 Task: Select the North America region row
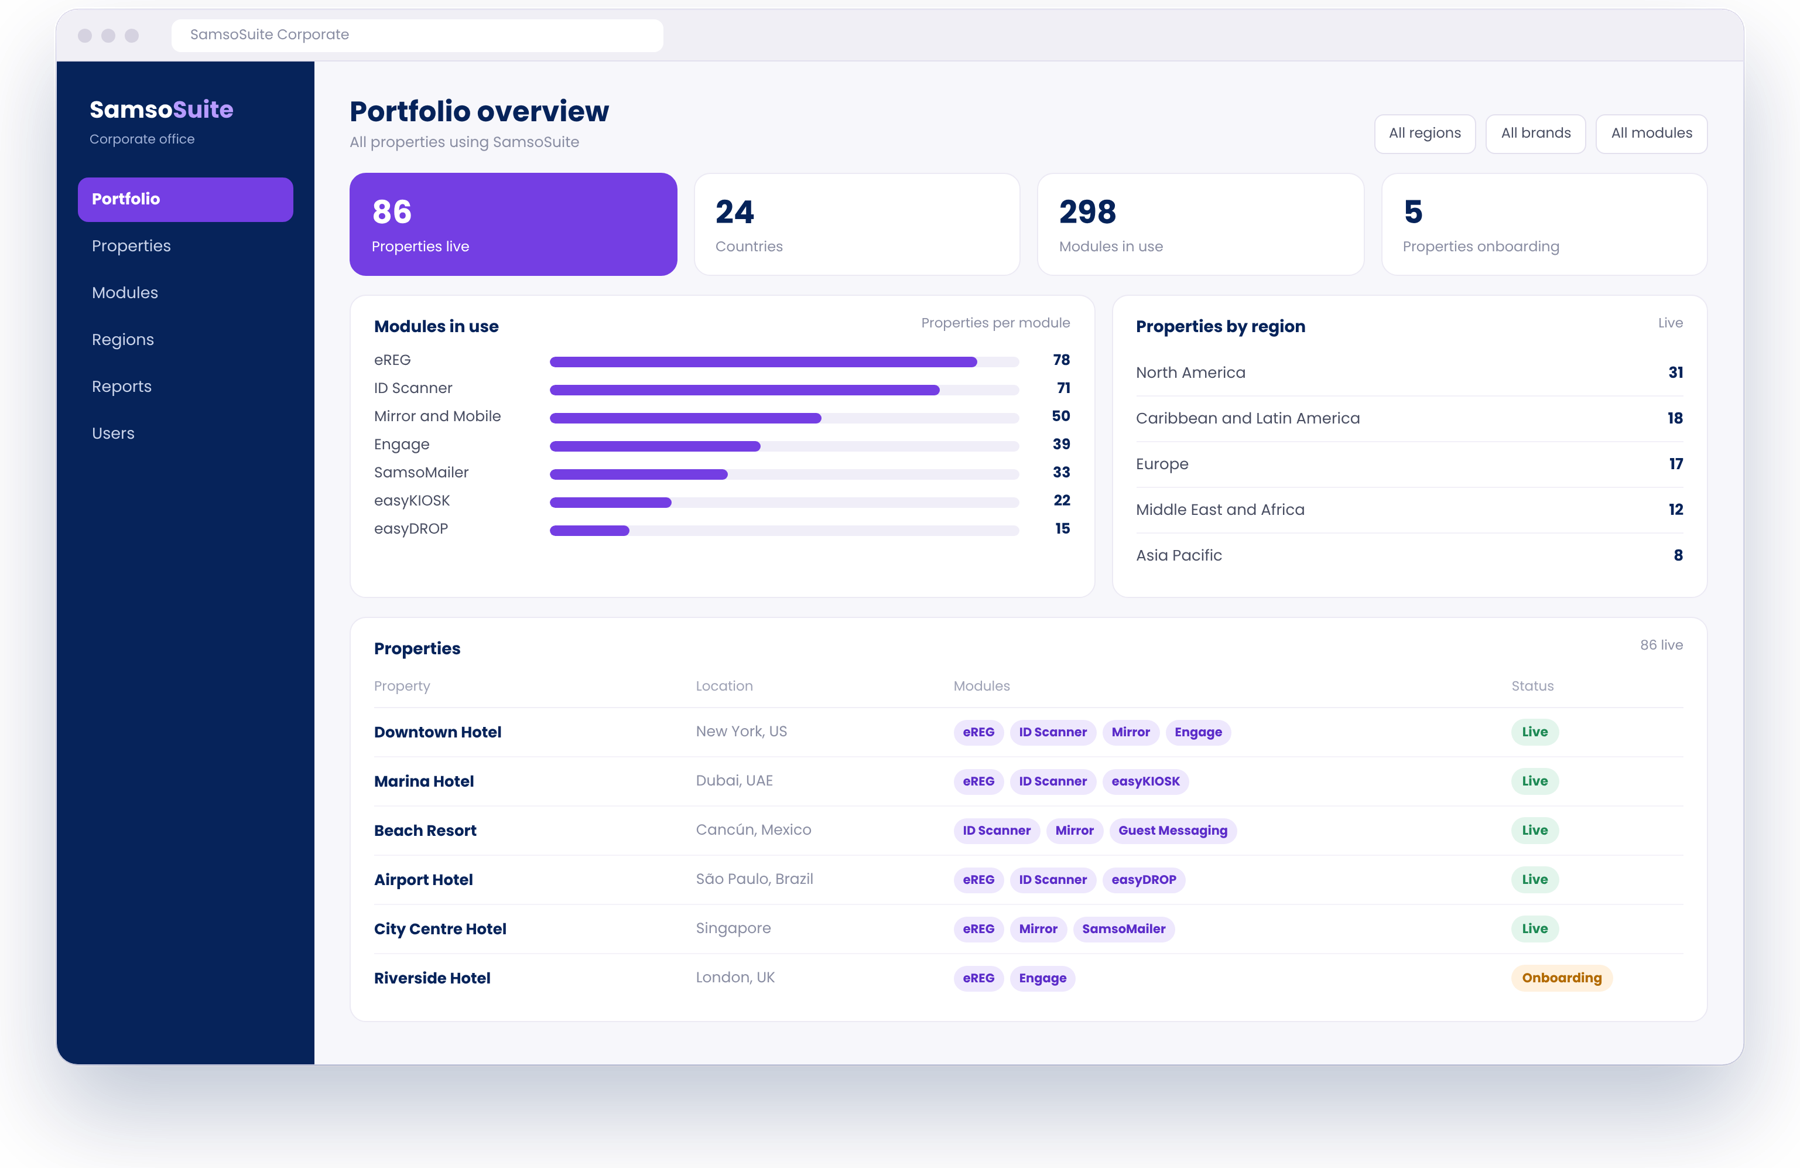(x=1409, y=373)
